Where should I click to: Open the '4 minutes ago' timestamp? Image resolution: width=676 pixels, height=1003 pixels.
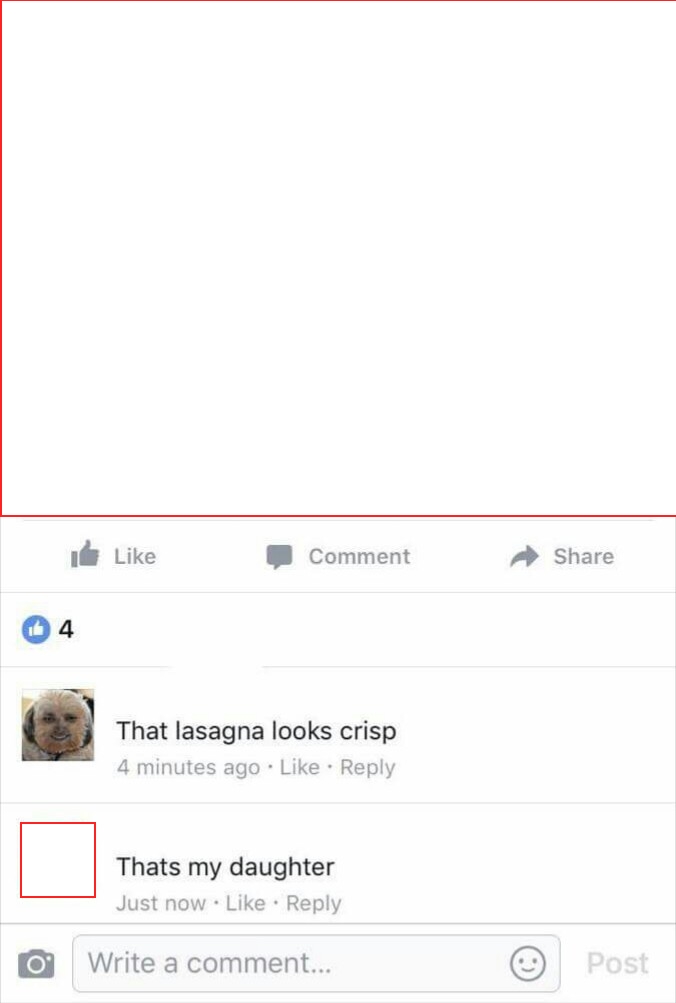(x=189, y=767)
